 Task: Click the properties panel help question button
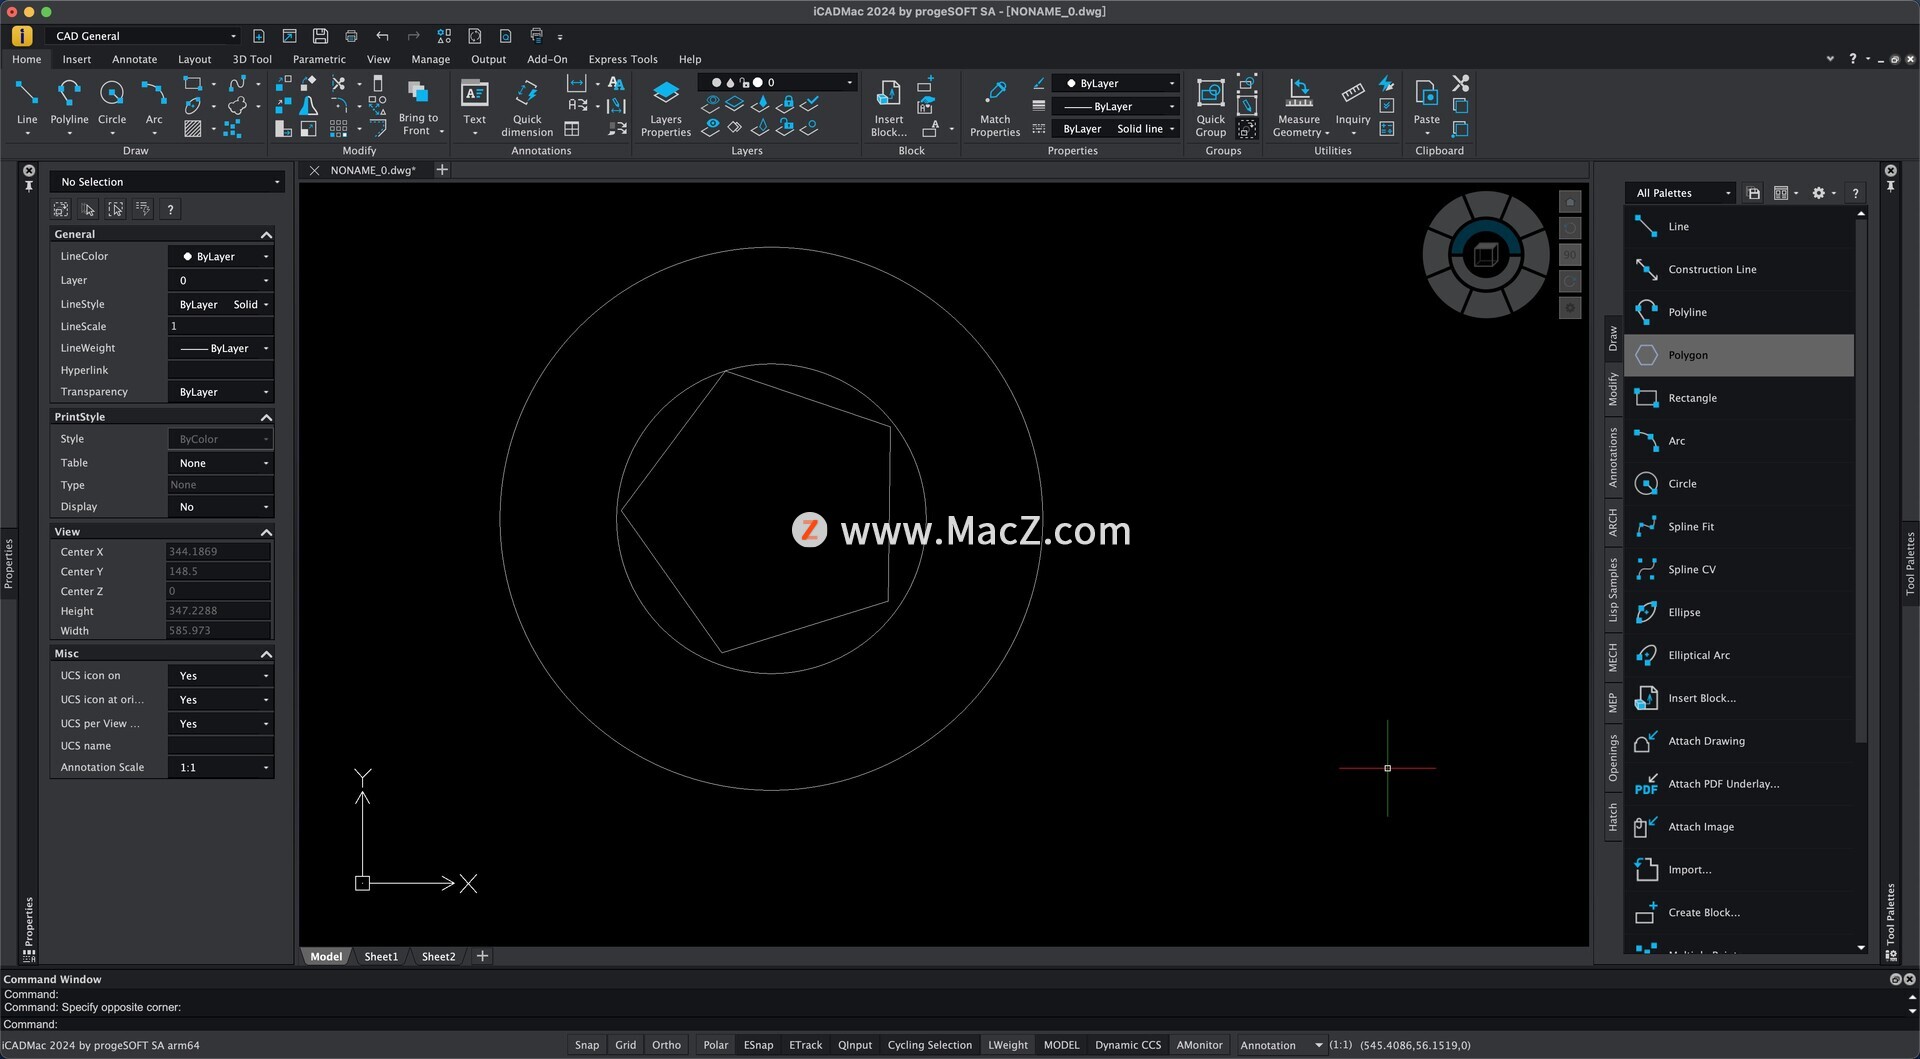[171, 209]
